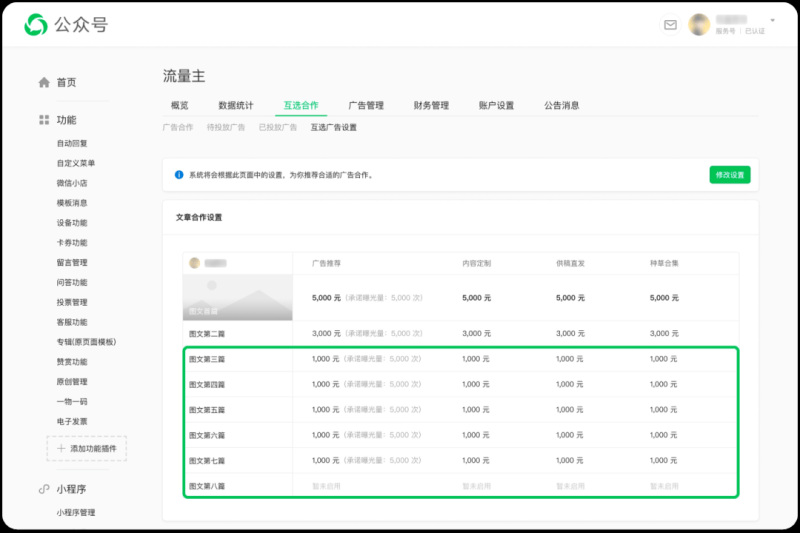The width and height of the screenshot is (800, 533).
Task: Open the 已投放广告 sub-tab
Action: pyautogui.click(x=278, y=128)
